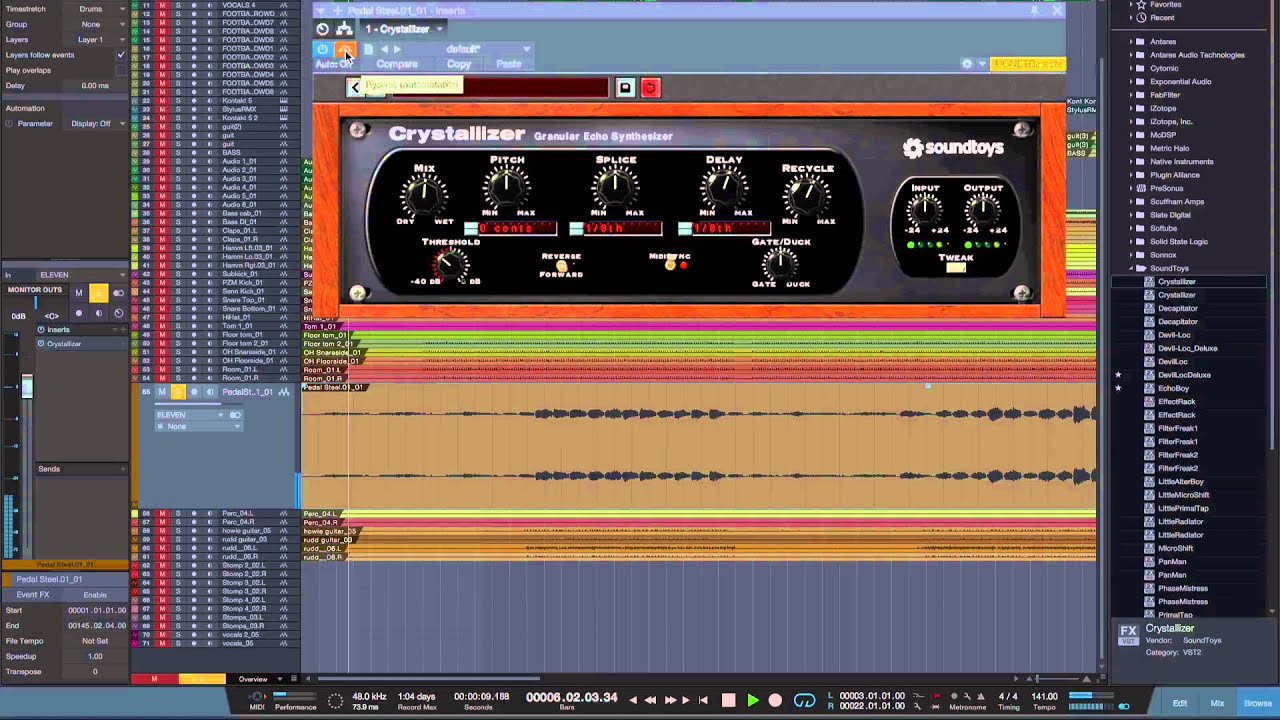Start playback with the green Play button
The height and width of the screenshot is (720, 1280).
[x=753, y=701]
